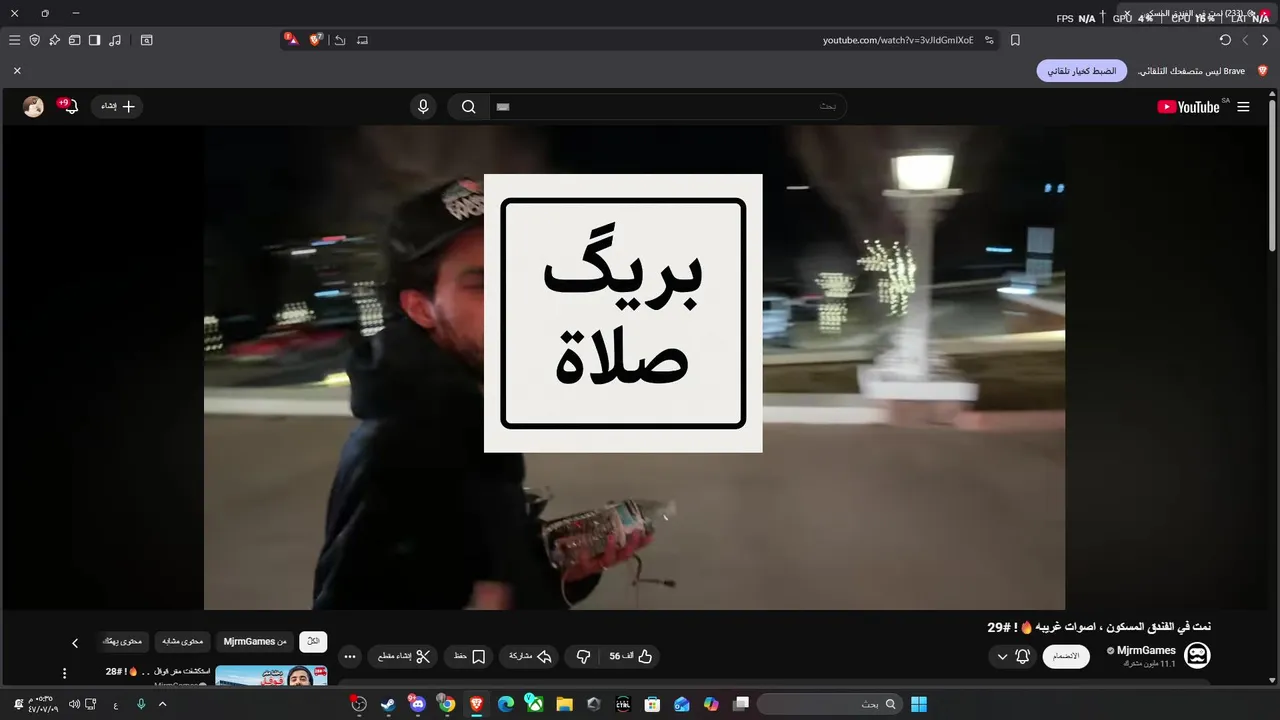Click the share page arrow icon
Screen dimensions: 1280x720
pos(340,40)
